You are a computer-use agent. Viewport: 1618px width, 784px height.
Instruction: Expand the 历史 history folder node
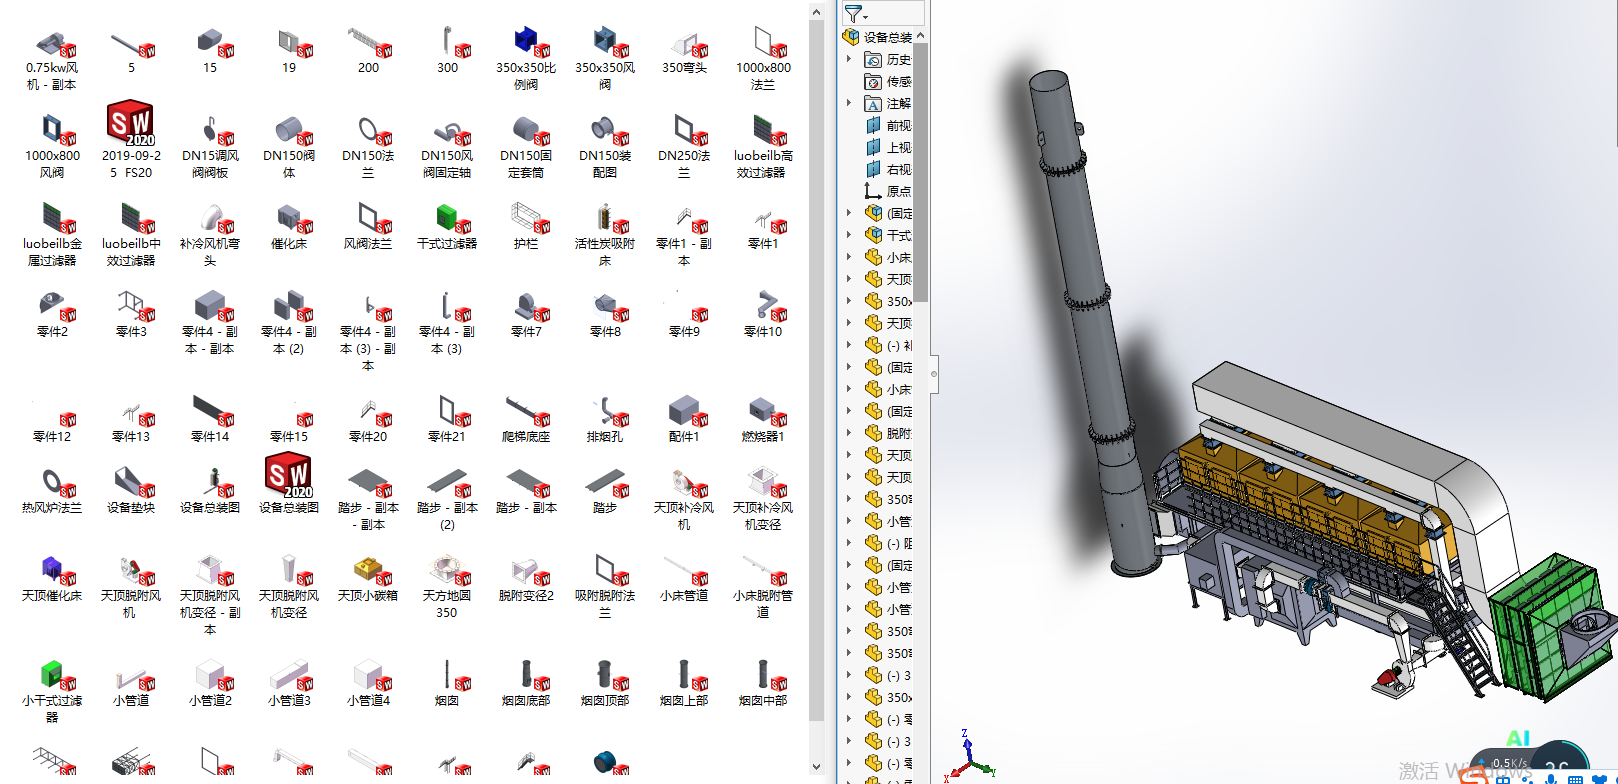click(x=849, y=59)
